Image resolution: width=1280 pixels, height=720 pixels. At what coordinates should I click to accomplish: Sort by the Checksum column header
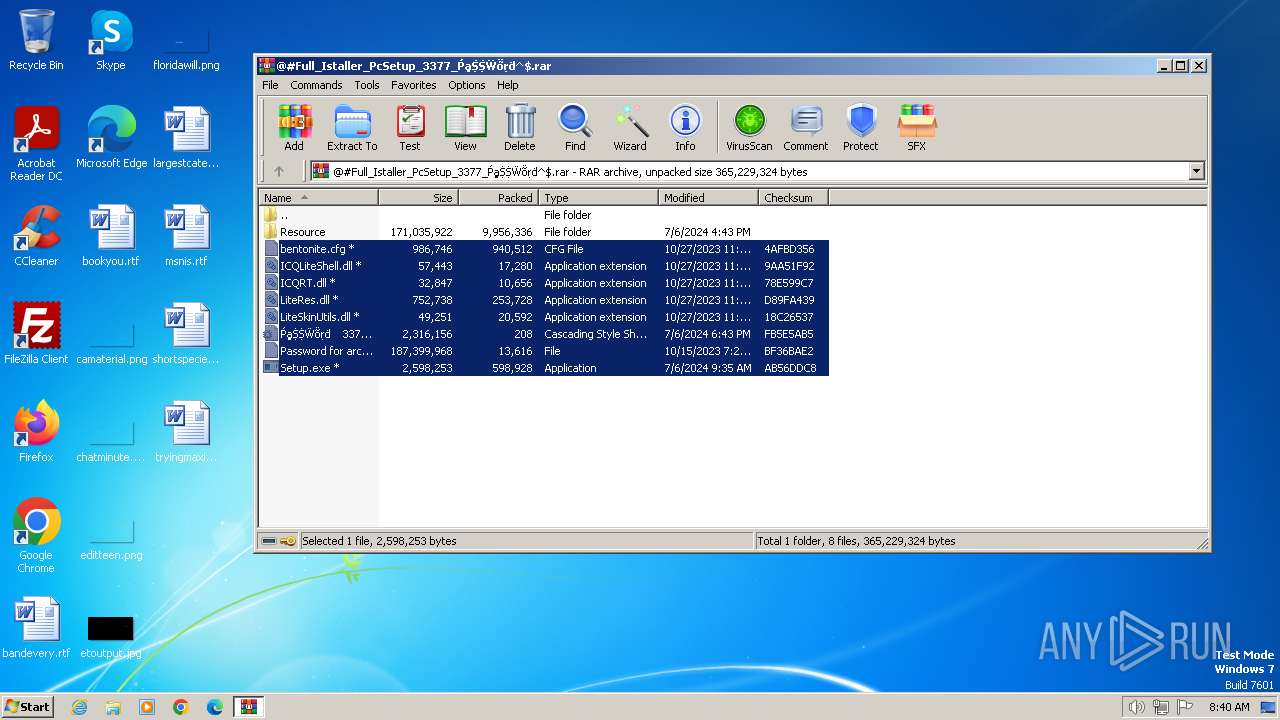tap(793, 198)
